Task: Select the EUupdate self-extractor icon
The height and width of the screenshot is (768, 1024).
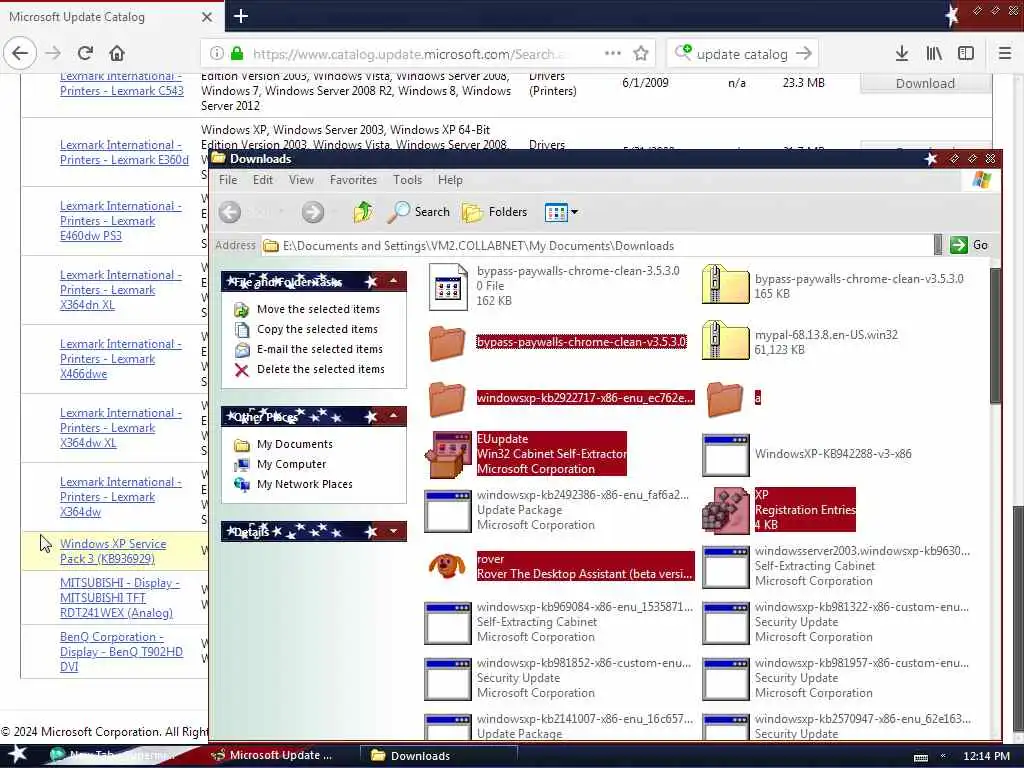Action: tap(447, 455)
